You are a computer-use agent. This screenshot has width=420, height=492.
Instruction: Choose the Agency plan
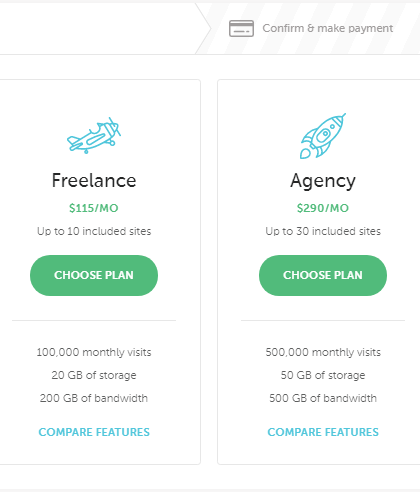(323, 275)
